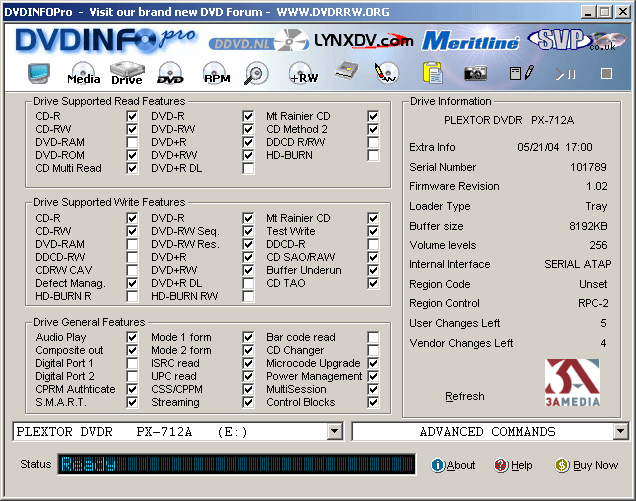The height and width of the screenshot is (501, 636).
Task: Click the DVDINFOpro logo
Action: pos(106,41)
